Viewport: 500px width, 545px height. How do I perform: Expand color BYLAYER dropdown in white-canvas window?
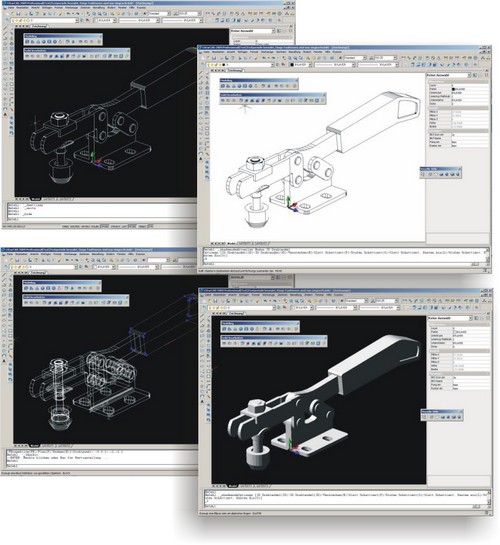[310, 65]
